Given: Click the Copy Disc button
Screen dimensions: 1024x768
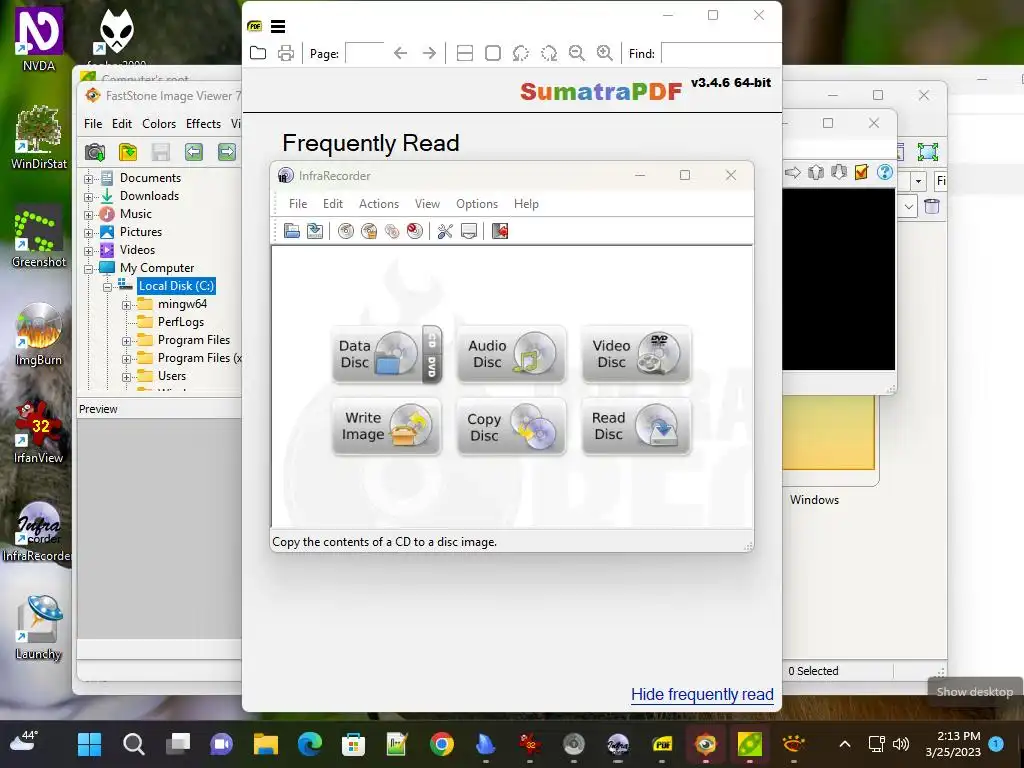Looking at the screenshot, I should point(511,427).
